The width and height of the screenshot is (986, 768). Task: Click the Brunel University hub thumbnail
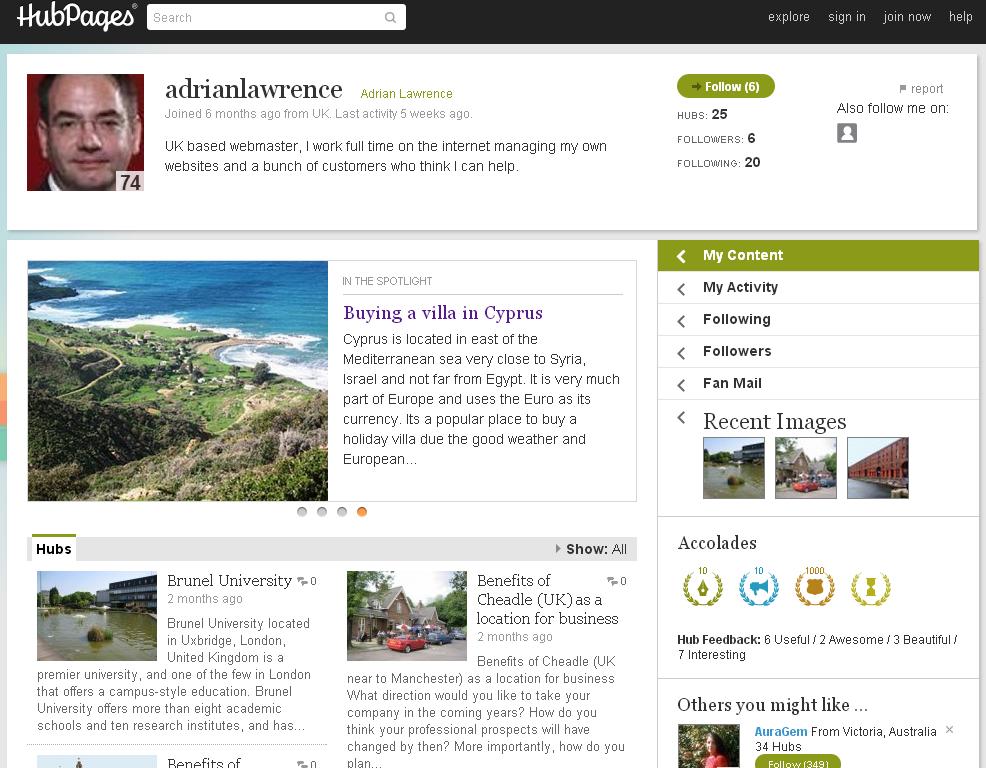(97, 616)
